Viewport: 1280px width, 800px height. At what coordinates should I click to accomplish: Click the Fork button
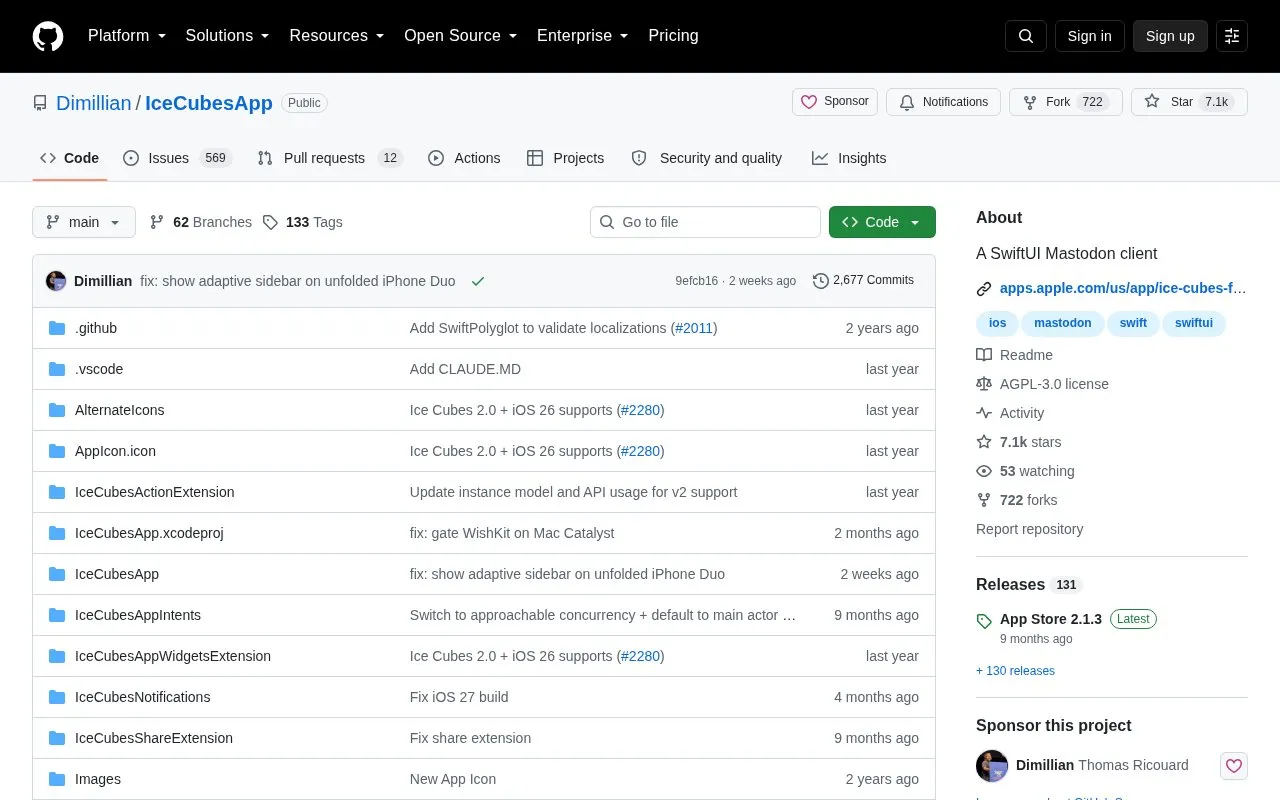click(1065, 102)
